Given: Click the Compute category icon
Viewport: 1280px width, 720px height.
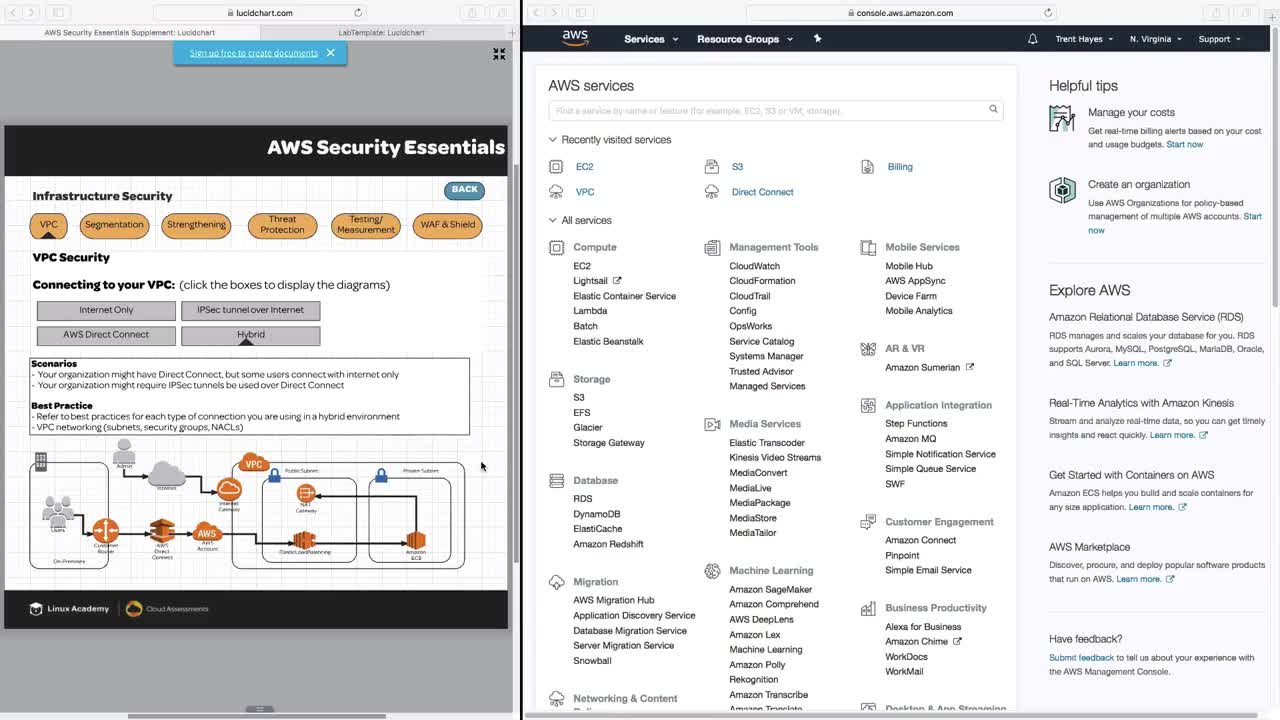Looking at the screenshot, I should click(556, 247).
